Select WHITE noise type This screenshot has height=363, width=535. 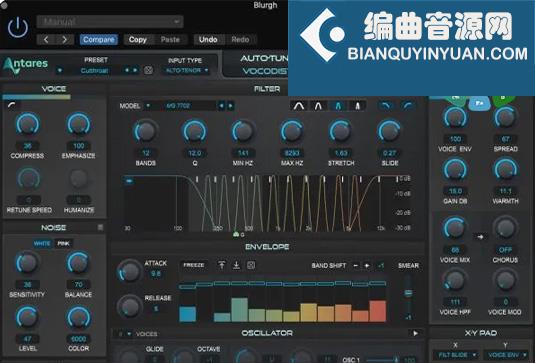[42, 244]
